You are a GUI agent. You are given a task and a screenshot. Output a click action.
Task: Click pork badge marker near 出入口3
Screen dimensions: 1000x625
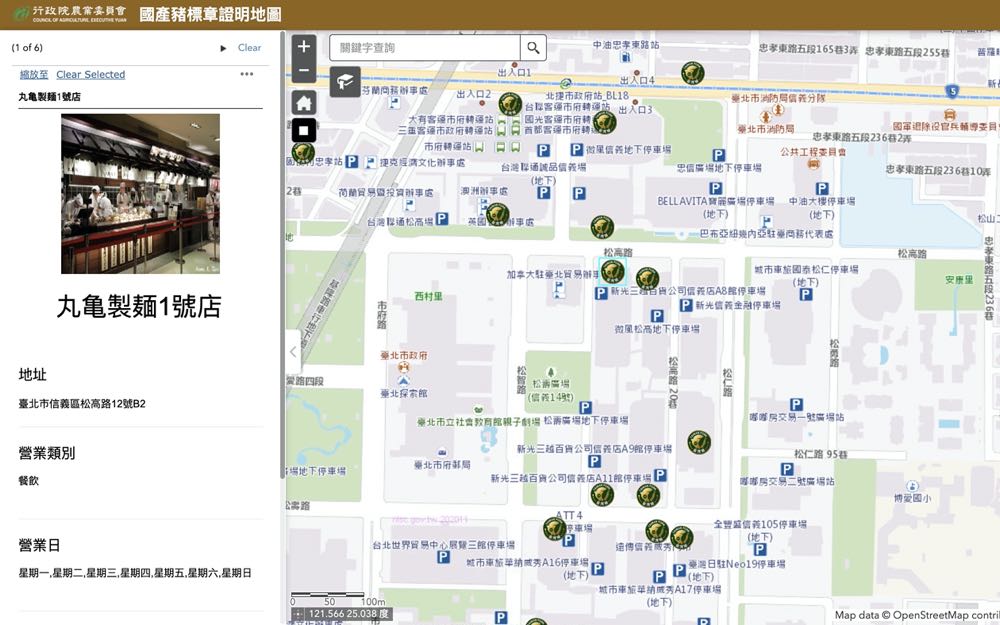click(x=605, y=122)
